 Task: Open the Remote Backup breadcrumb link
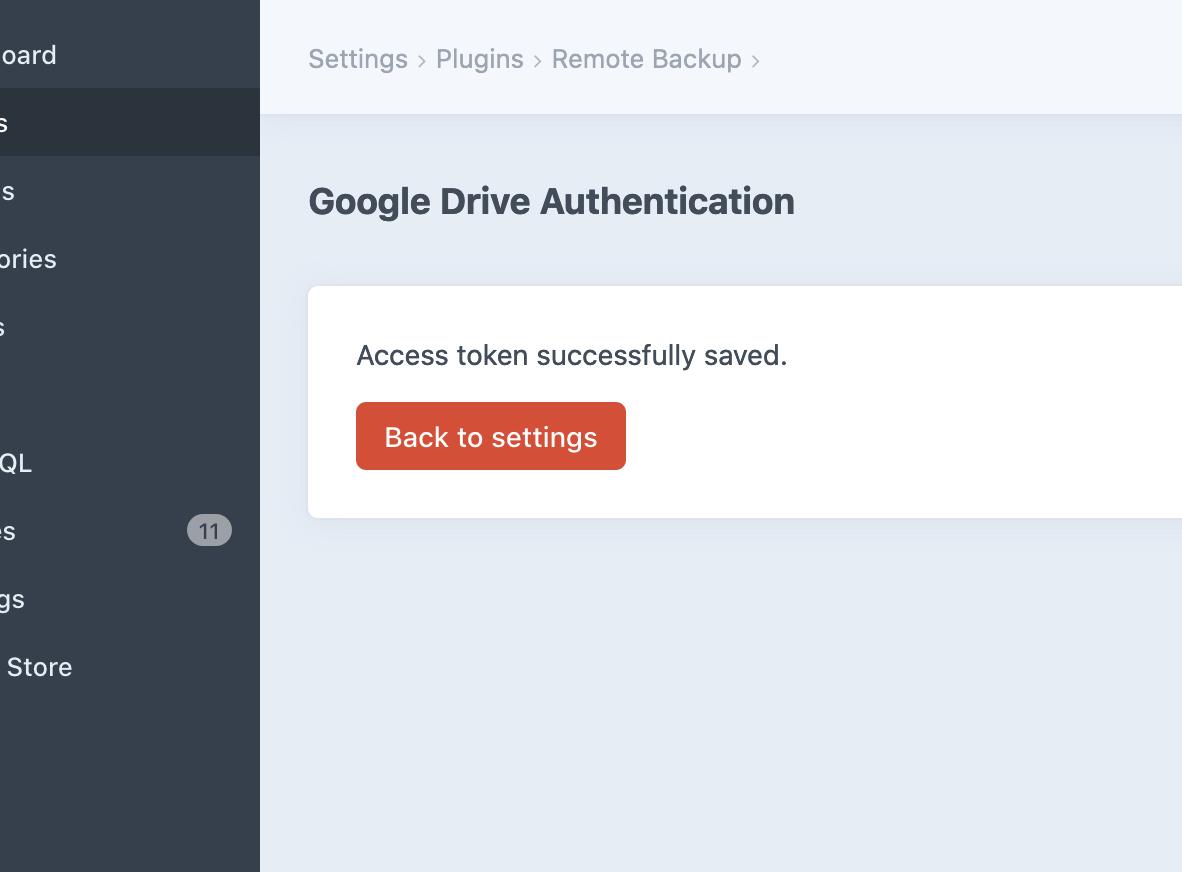[x=647, y=60]
